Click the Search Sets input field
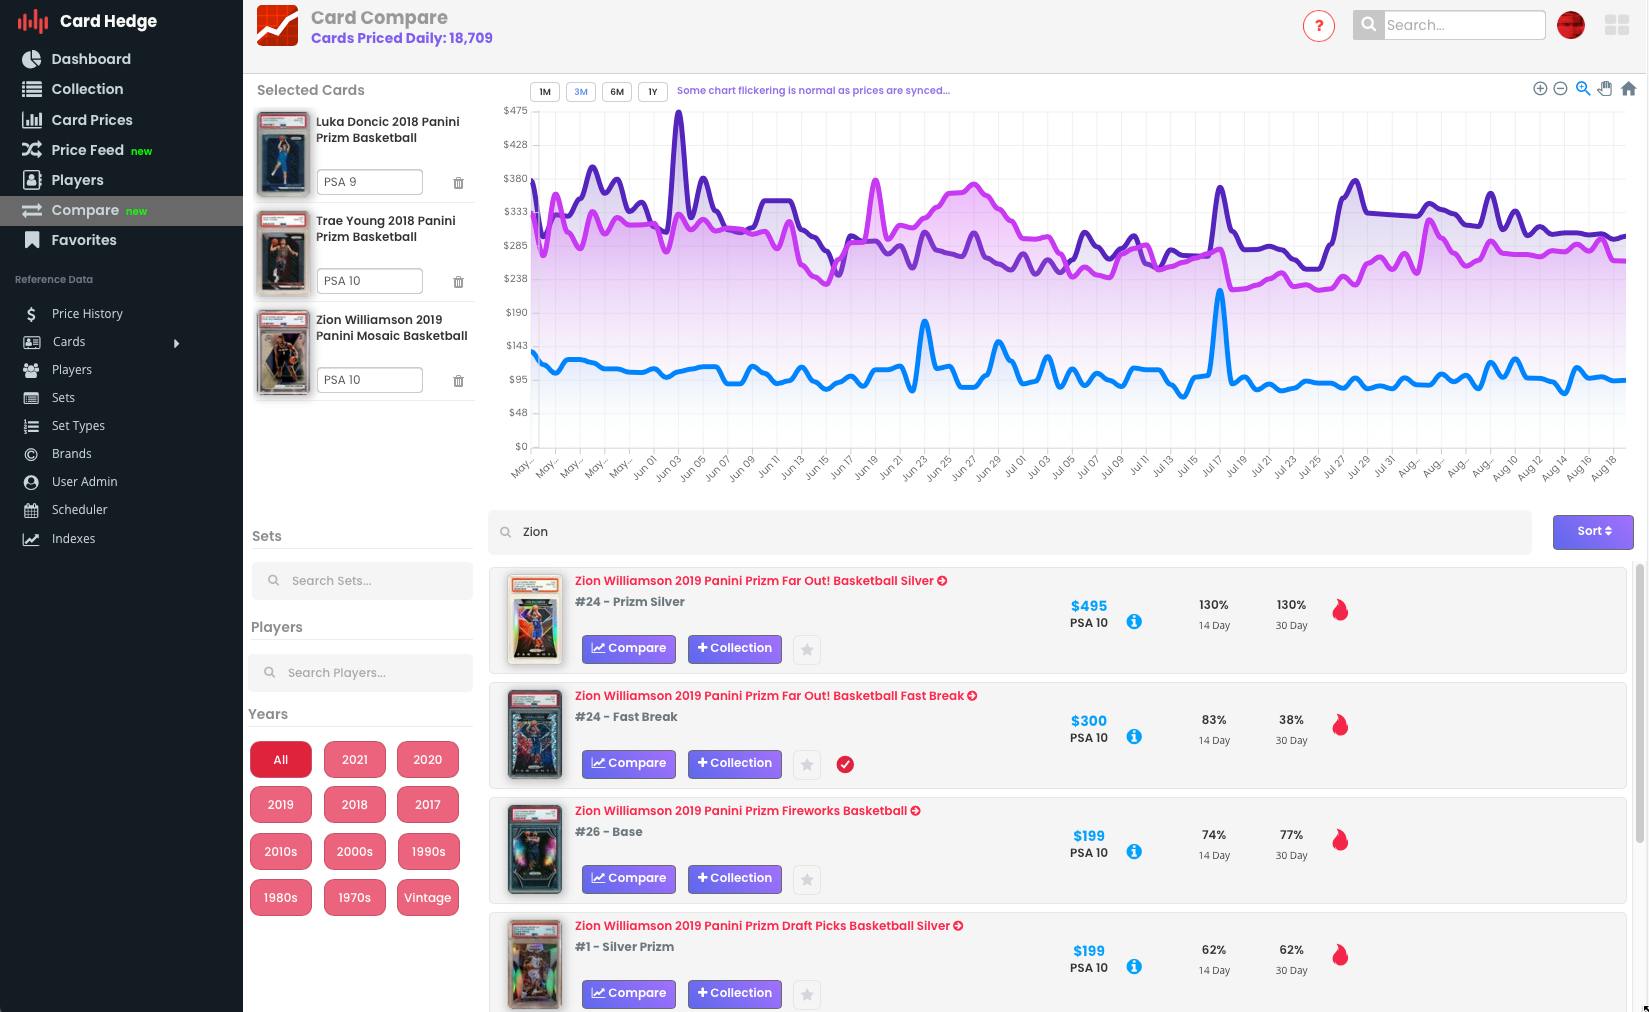This screenshot has height=1012, width=1649. pyautogui.click(x=362, y=581)
